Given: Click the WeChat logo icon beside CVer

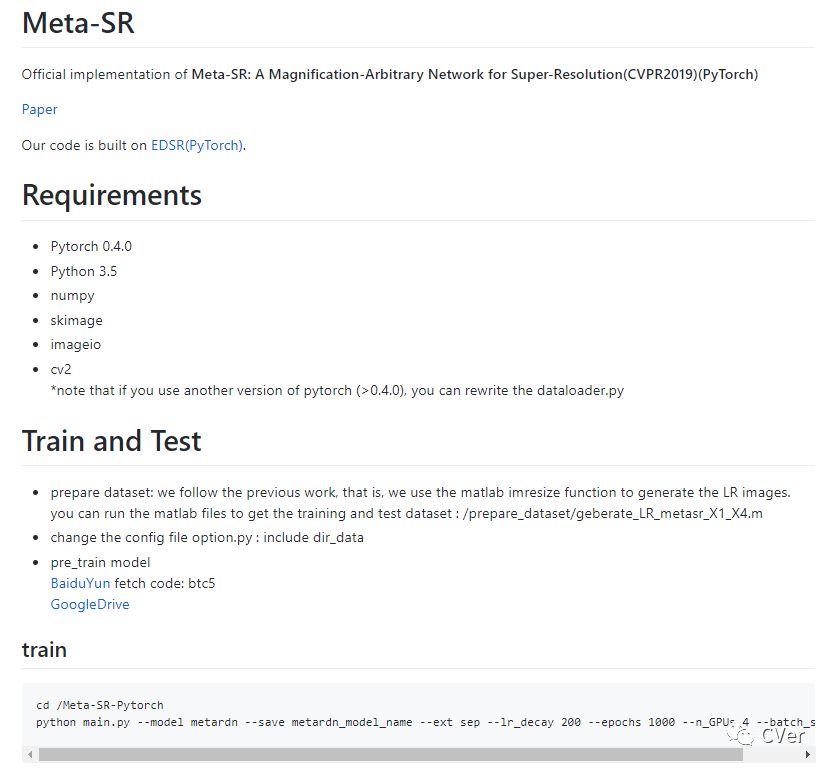Looking at the screenshot, I should point(742,735).
